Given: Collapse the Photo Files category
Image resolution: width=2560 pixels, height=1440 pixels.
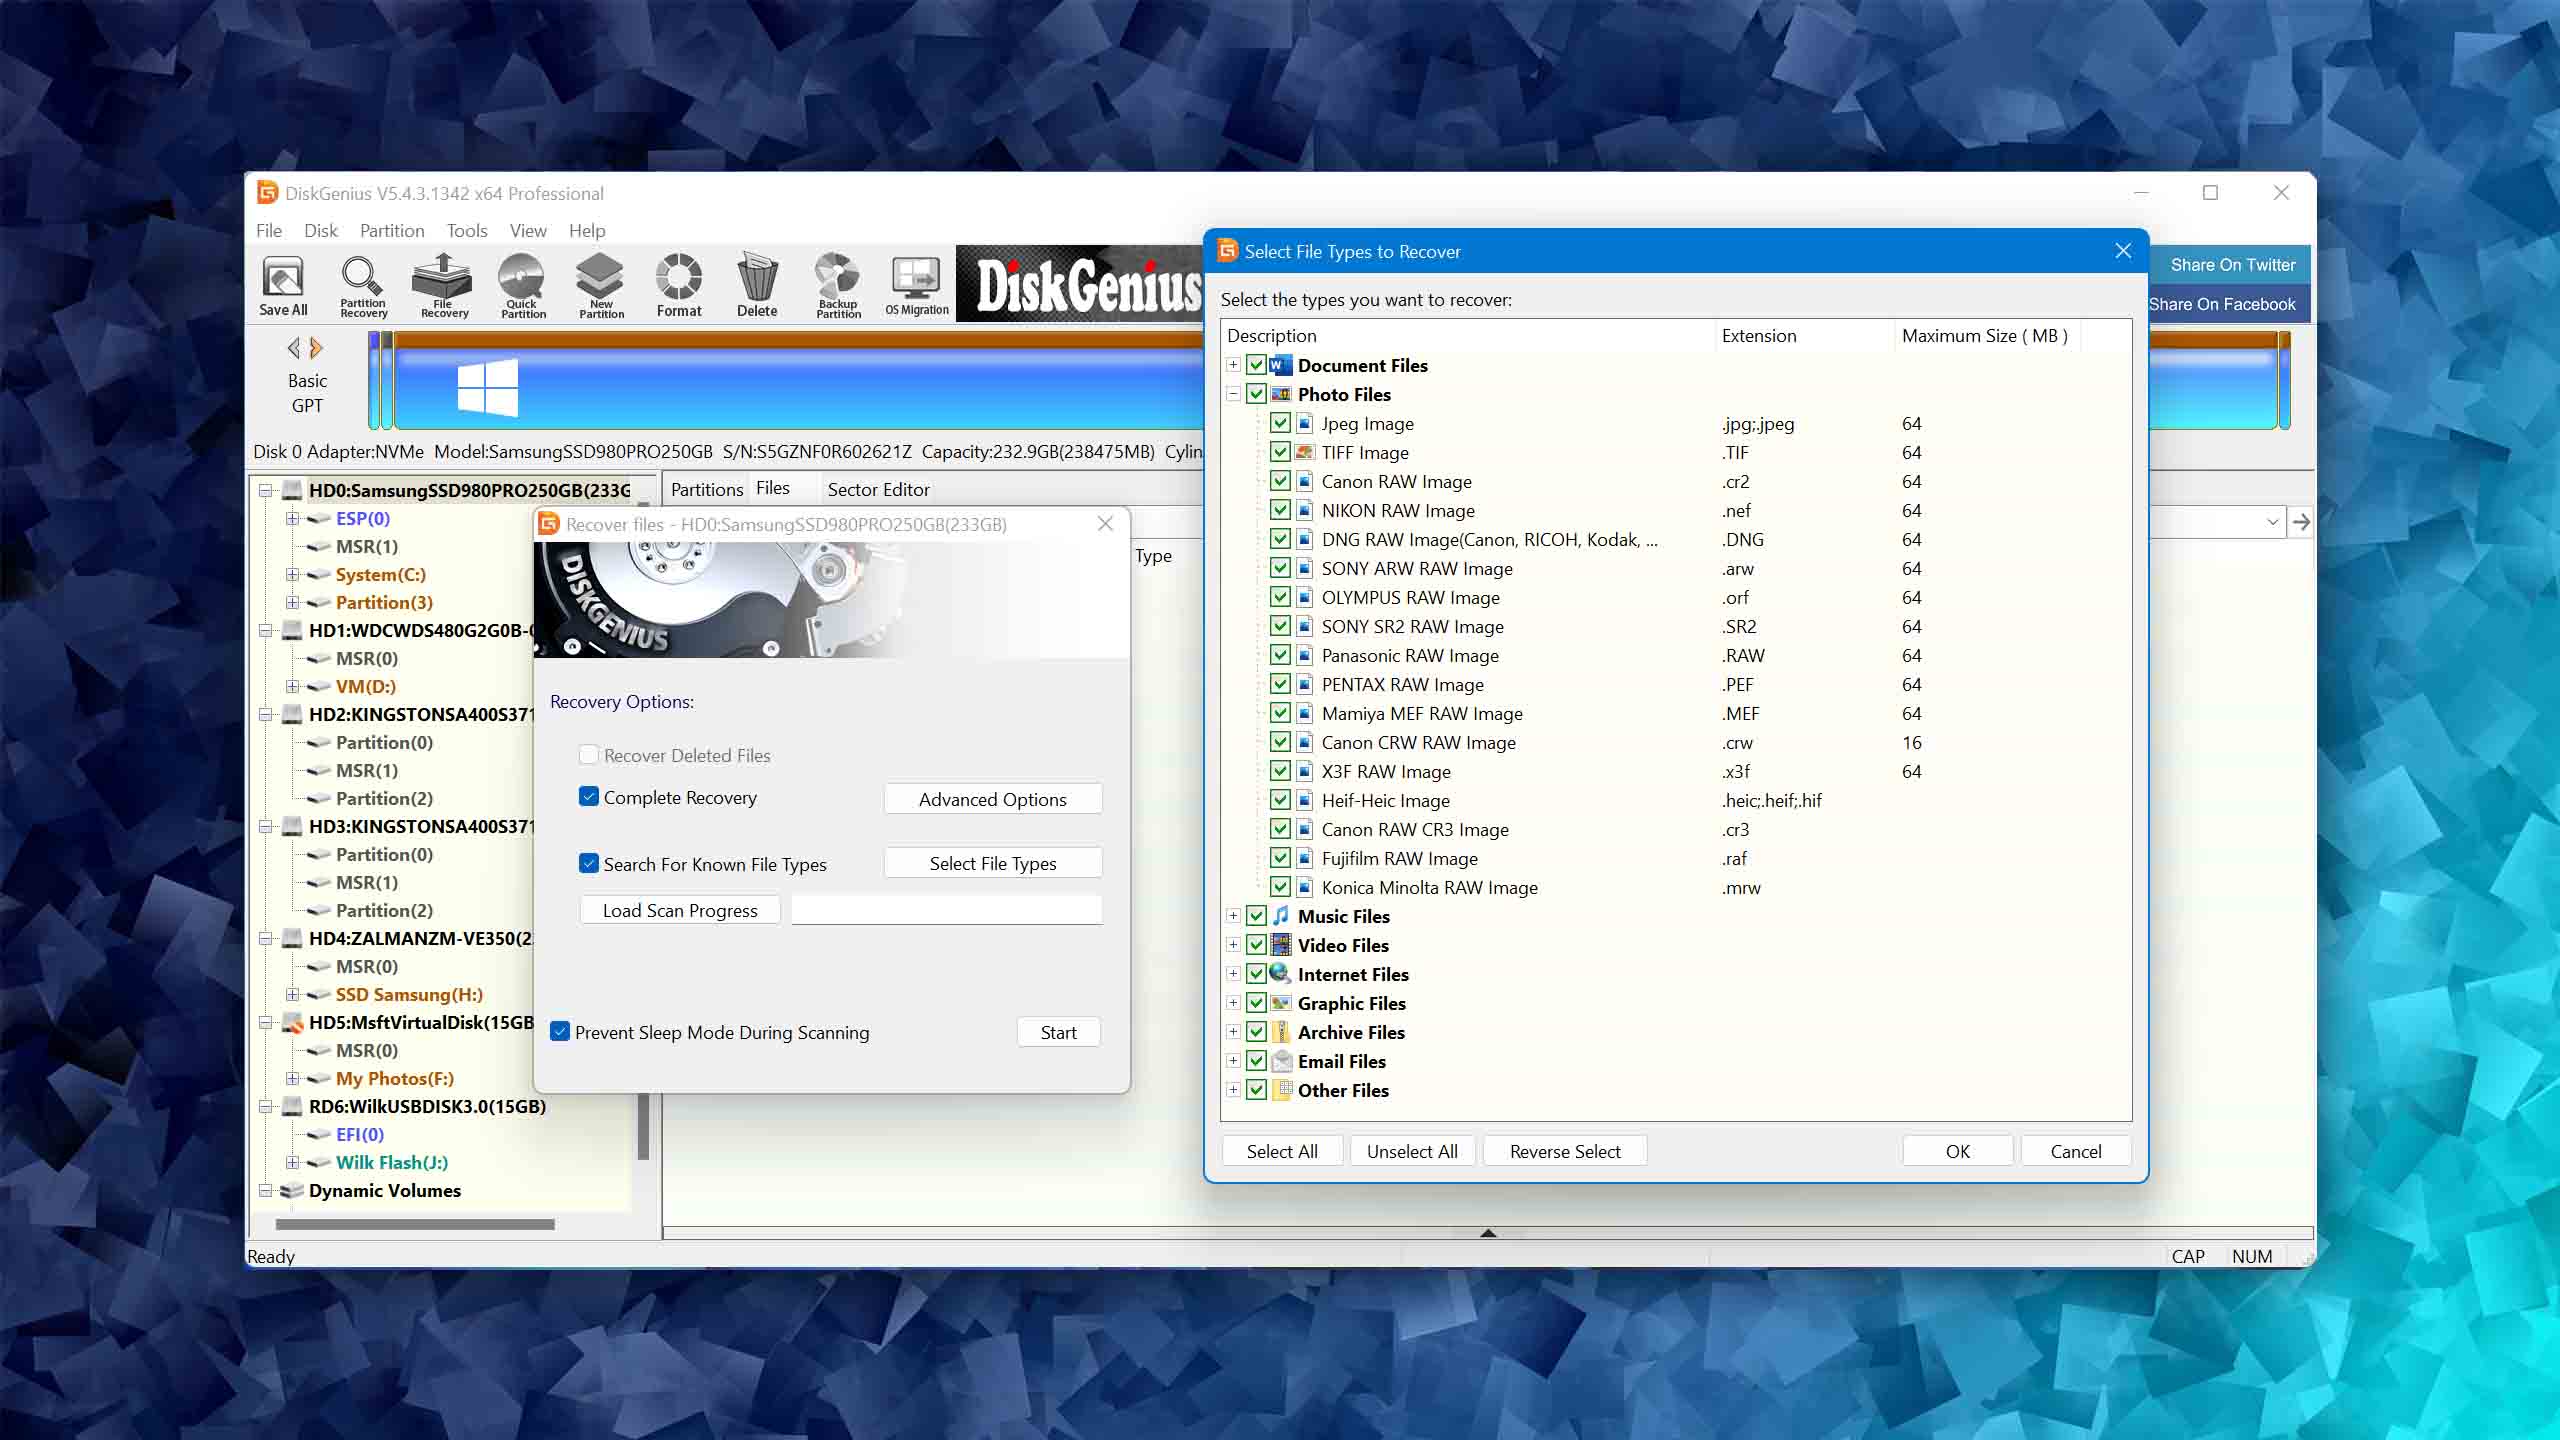Looking at the screenshot, I should tap(1233, 394).
